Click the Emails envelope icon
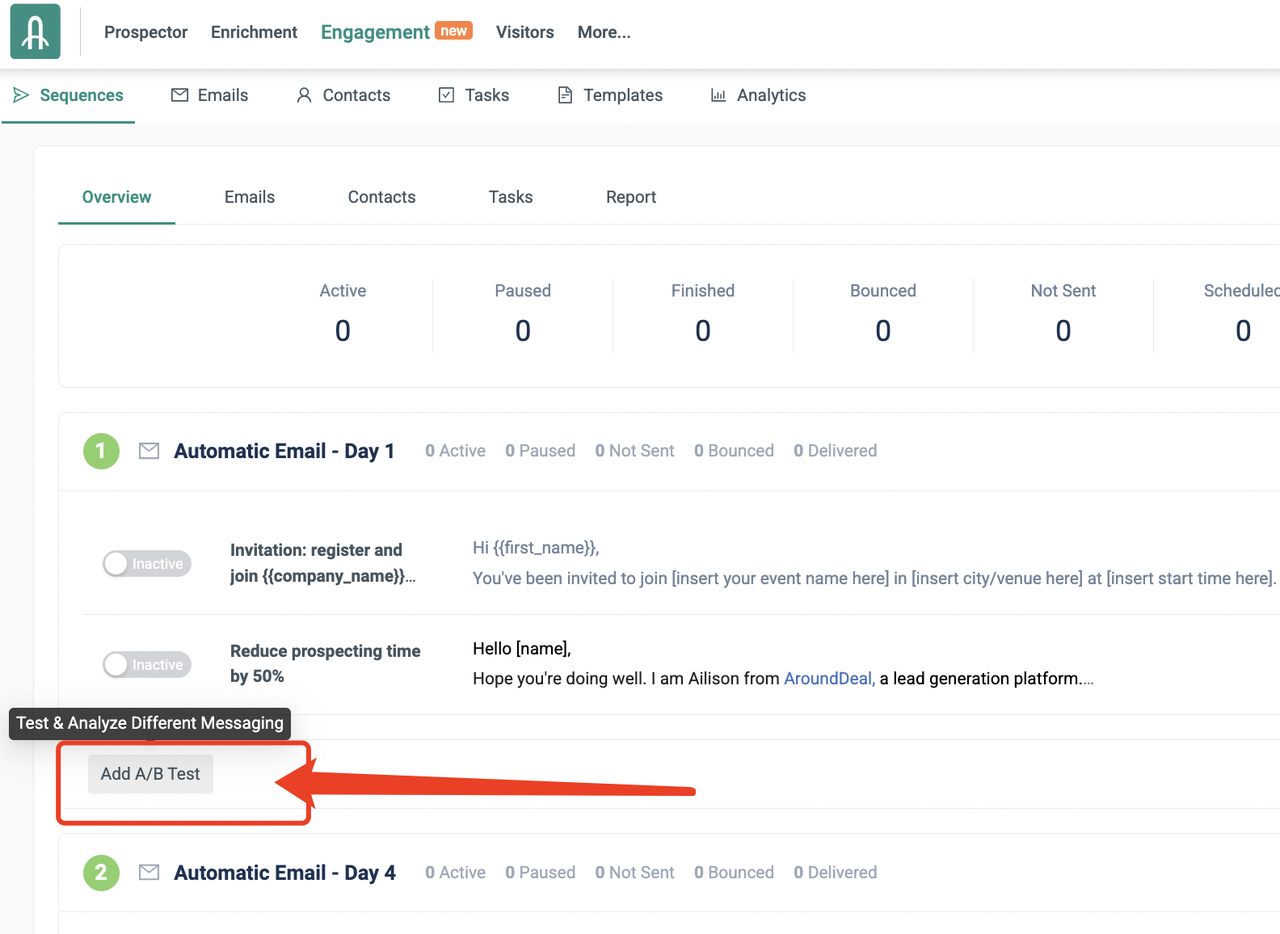The height and width of the screenshot is (934, 1280). pyautogui.click(x=180, y=95)
